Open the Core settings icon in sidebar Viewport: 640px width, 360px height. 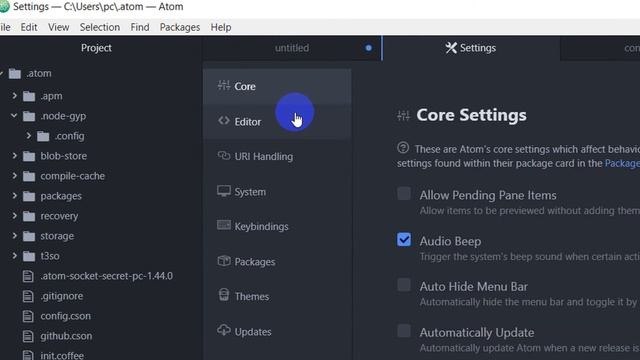224,85
